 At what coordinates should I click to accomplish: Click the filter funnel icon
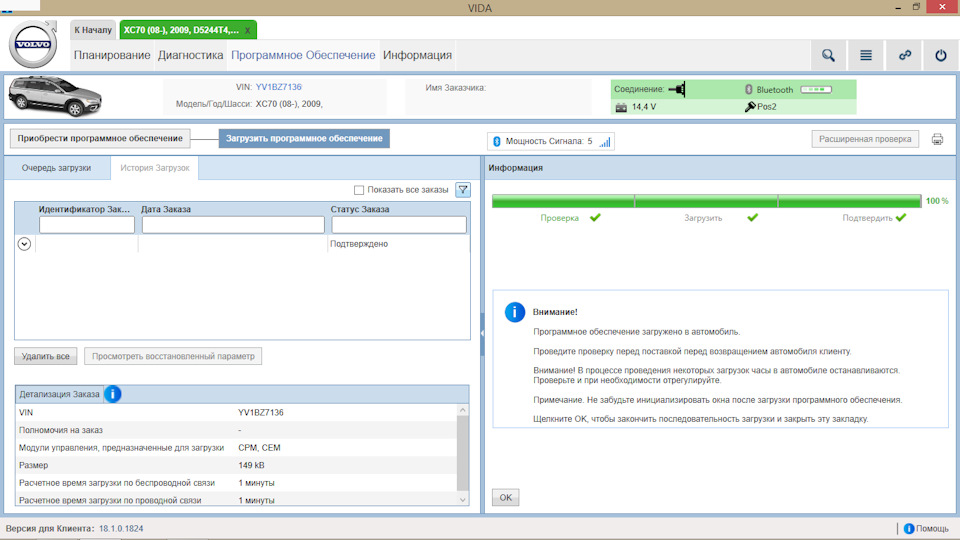pyautogui.click(x=463, y=190)
